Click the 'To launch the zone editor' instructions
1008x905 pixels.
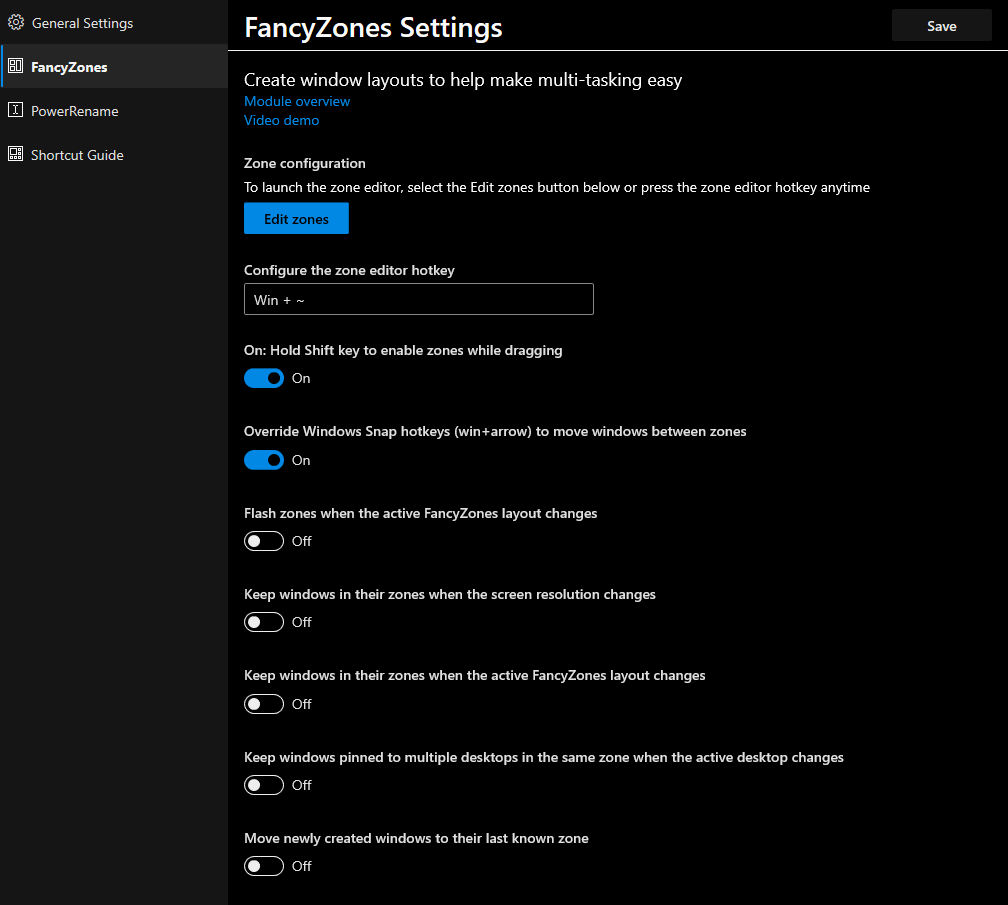click(x=557, y=187)
